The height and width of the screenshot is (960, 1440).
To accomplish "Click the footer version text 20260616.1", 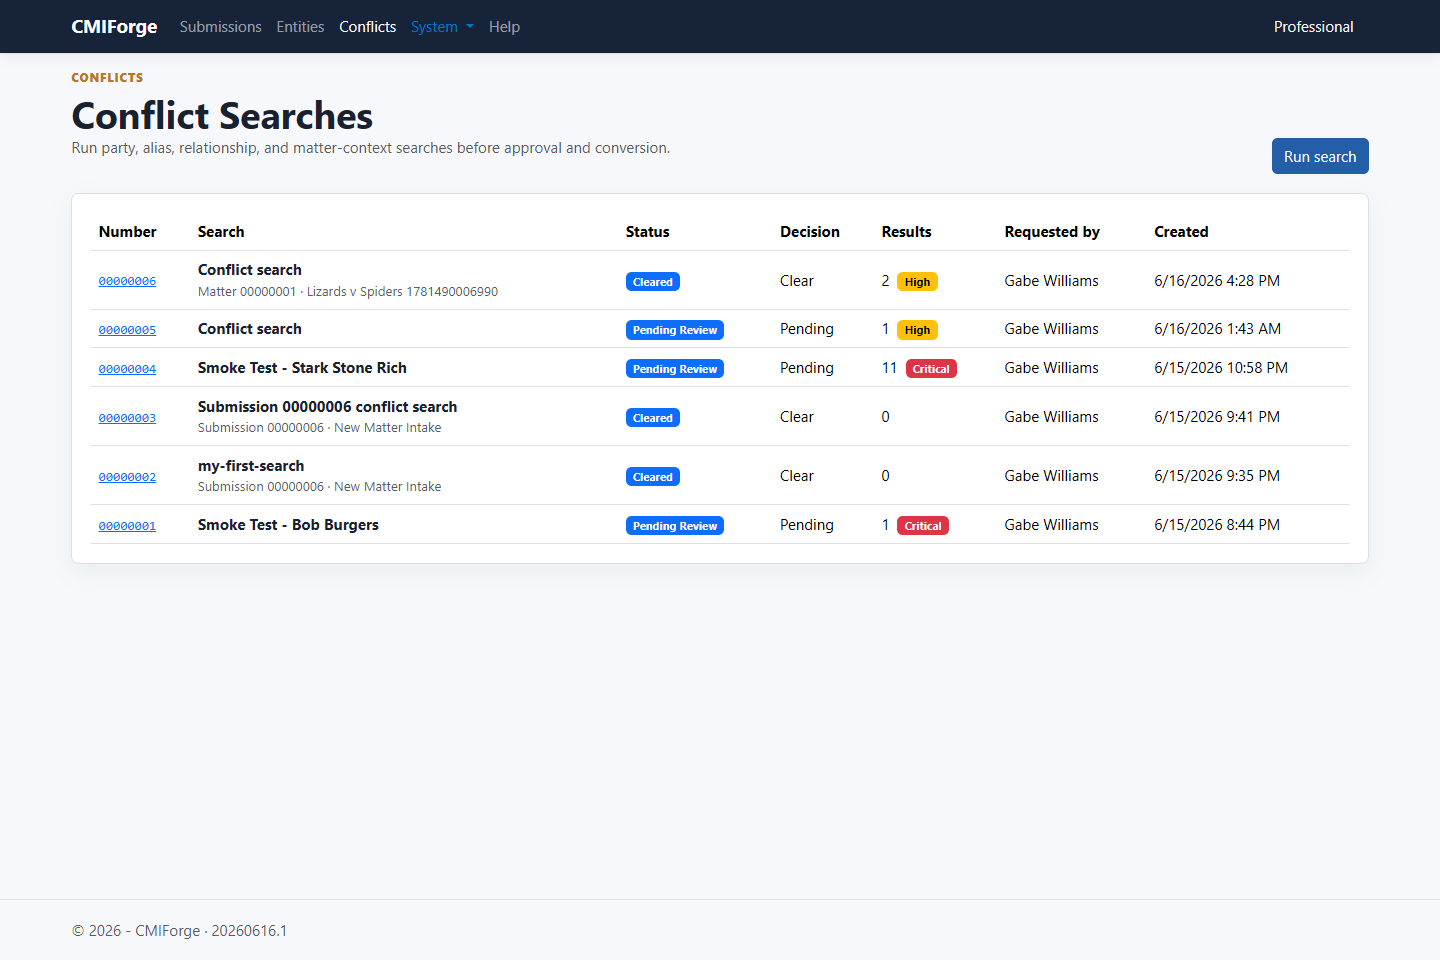I will (x=249, y=931).
